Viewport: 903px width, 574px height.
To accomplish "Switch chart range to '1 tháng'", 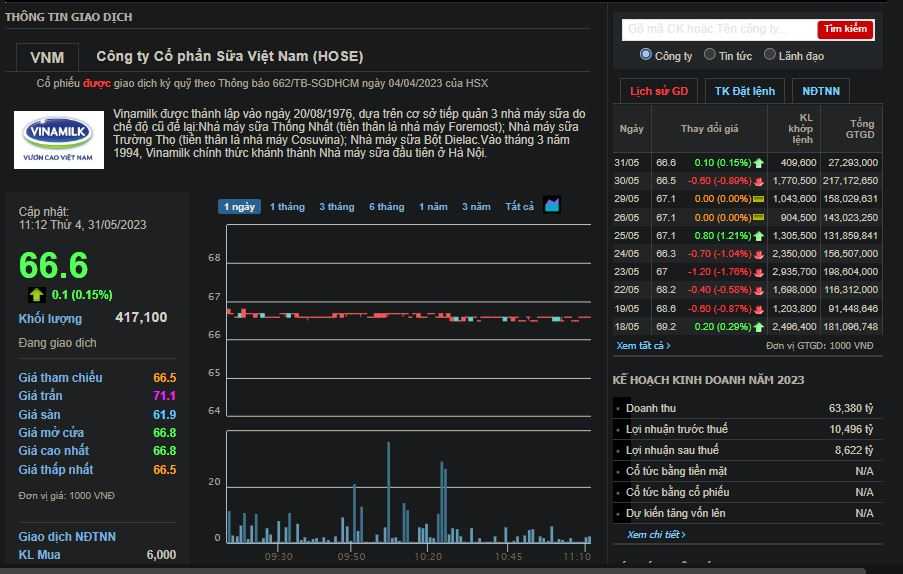I will click(x=287, y=207).
